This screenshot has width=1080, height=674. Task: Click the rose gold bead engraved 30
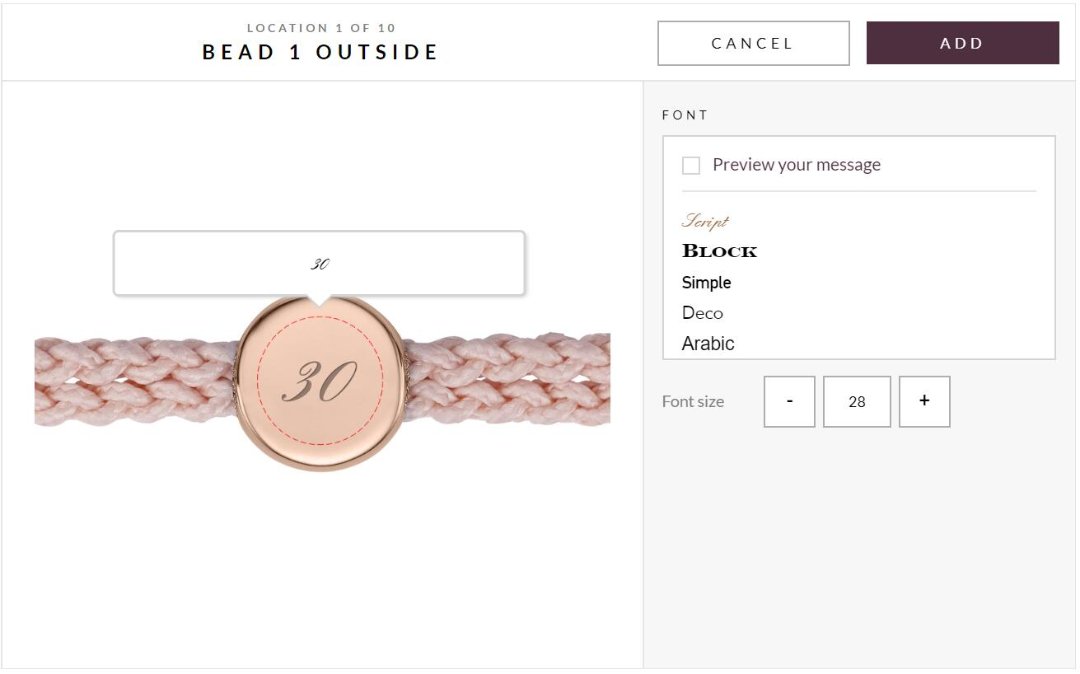click(320, 382)
